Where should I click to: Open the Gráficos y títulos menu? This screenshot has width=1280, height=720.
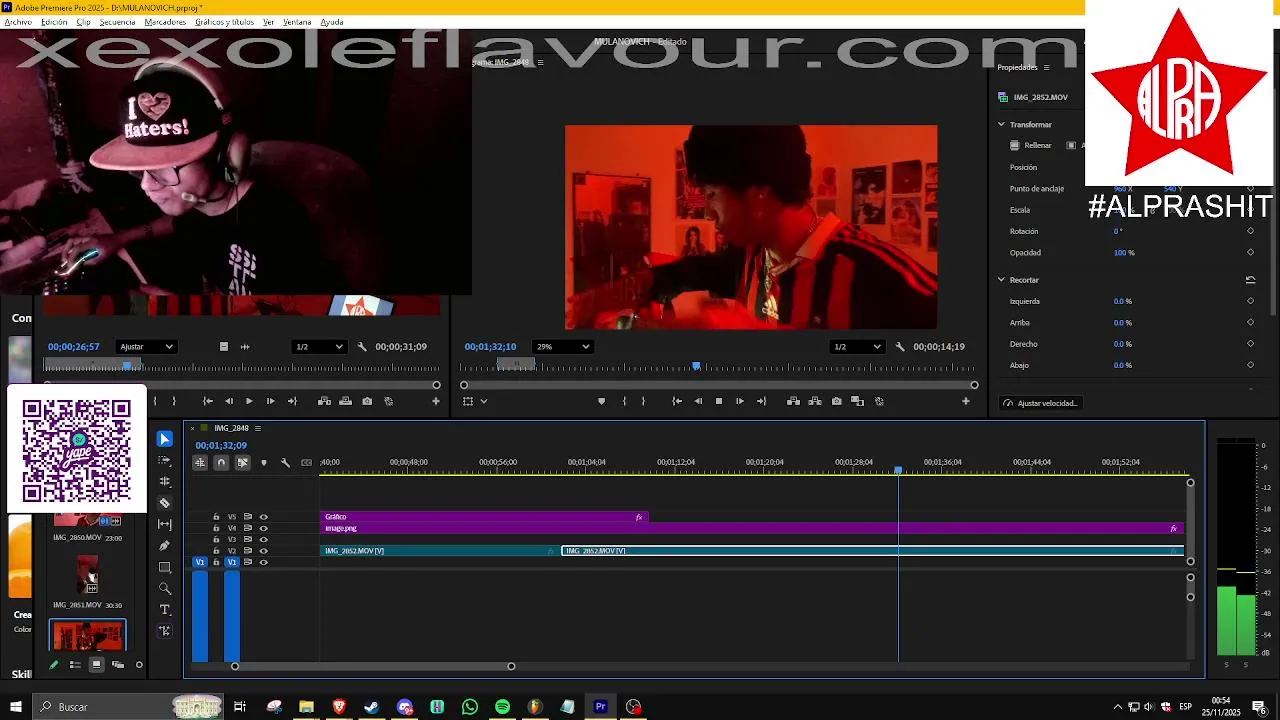tap(224, 22)
